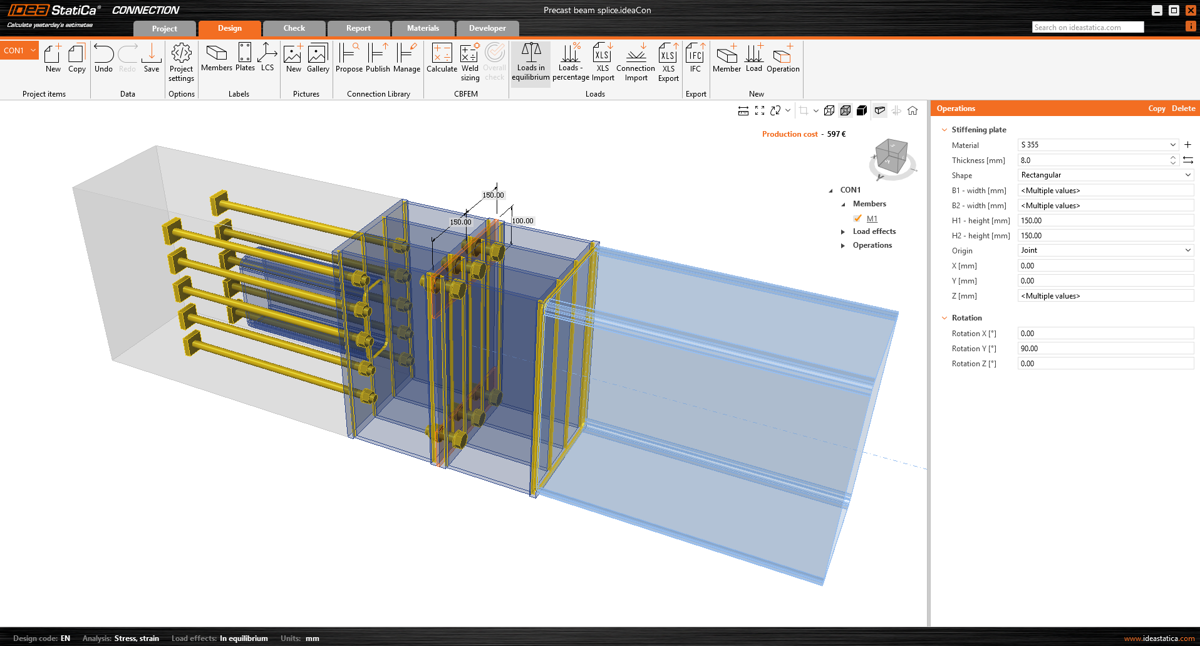Click the Thickness [mm] input field
Image resolution: width=1200 pixels, height=646 pixels.
[x=1092, y=160]
